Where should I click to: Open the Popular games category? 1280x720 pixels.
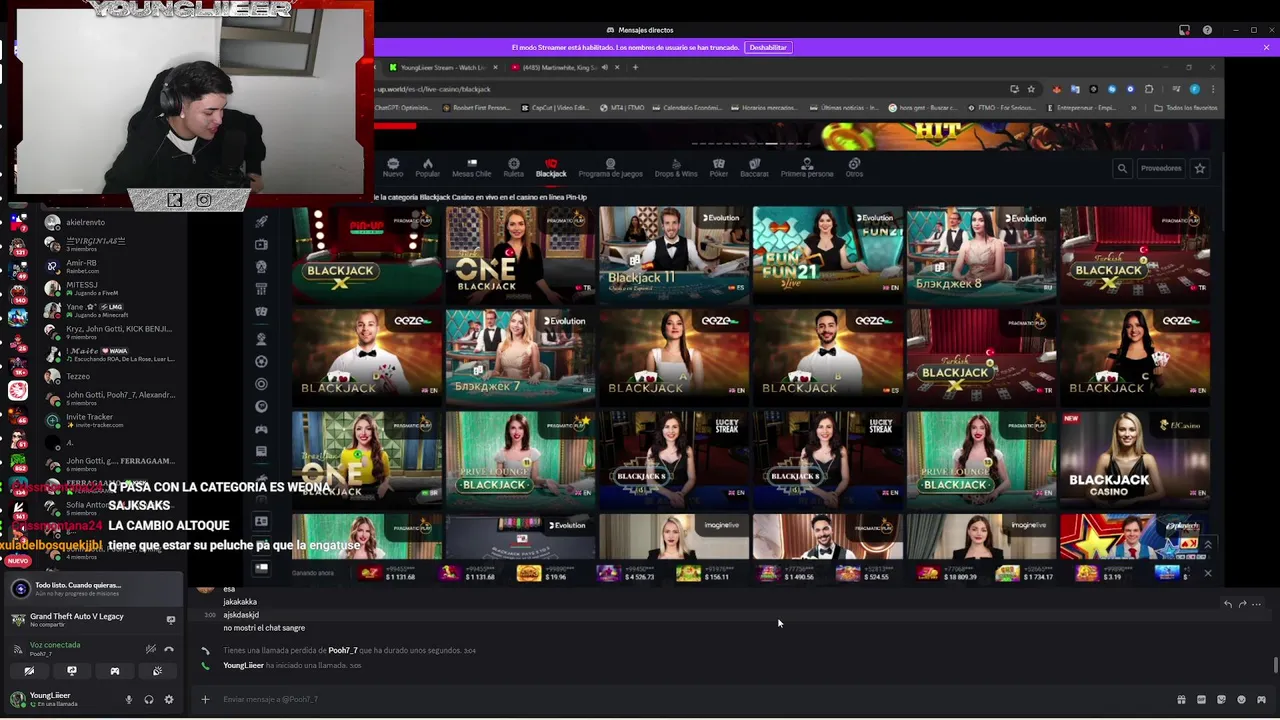(427, 167)
